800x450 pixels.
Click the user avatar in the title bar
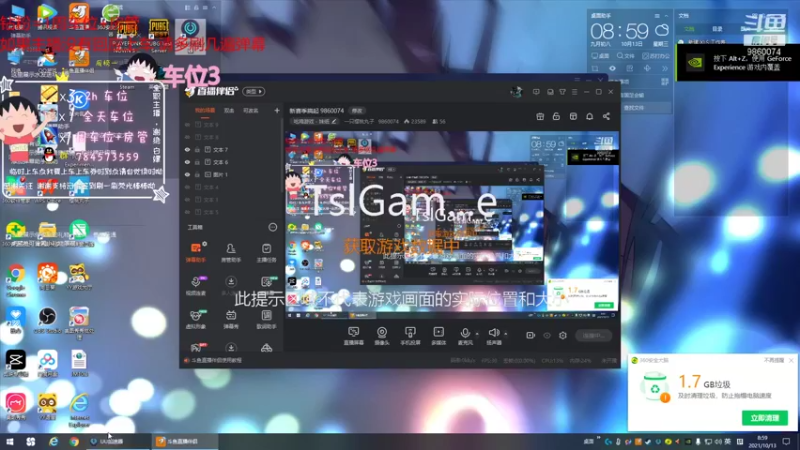[516, 92]
